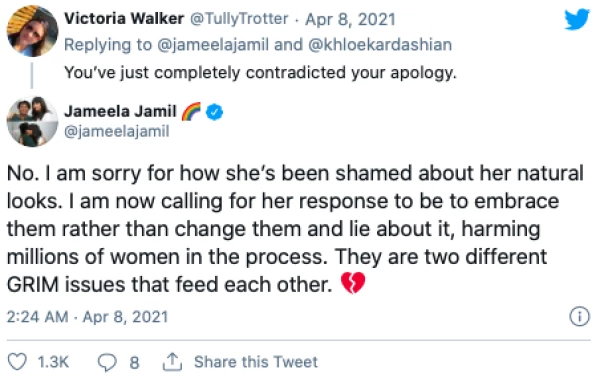Like the tweet with heart icon

coord(17,362)
